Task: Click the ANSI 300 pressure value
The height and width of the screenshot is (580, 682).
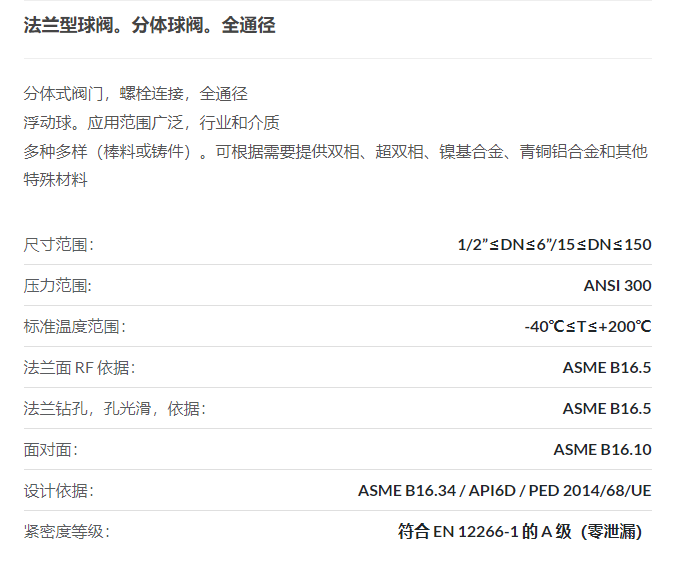Action: point(618,285)
